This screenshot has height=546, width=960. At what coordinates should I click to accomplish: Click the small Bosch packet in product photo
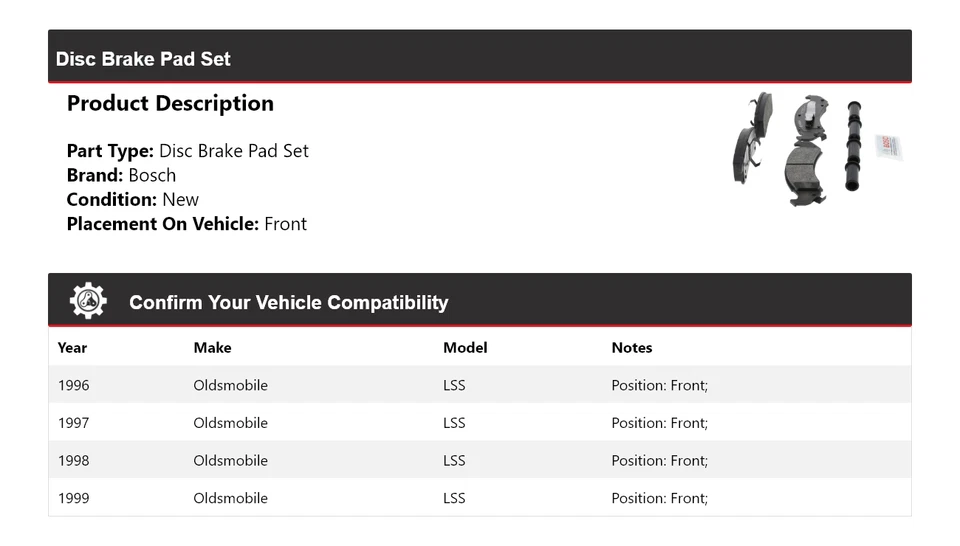pos(889,147)
